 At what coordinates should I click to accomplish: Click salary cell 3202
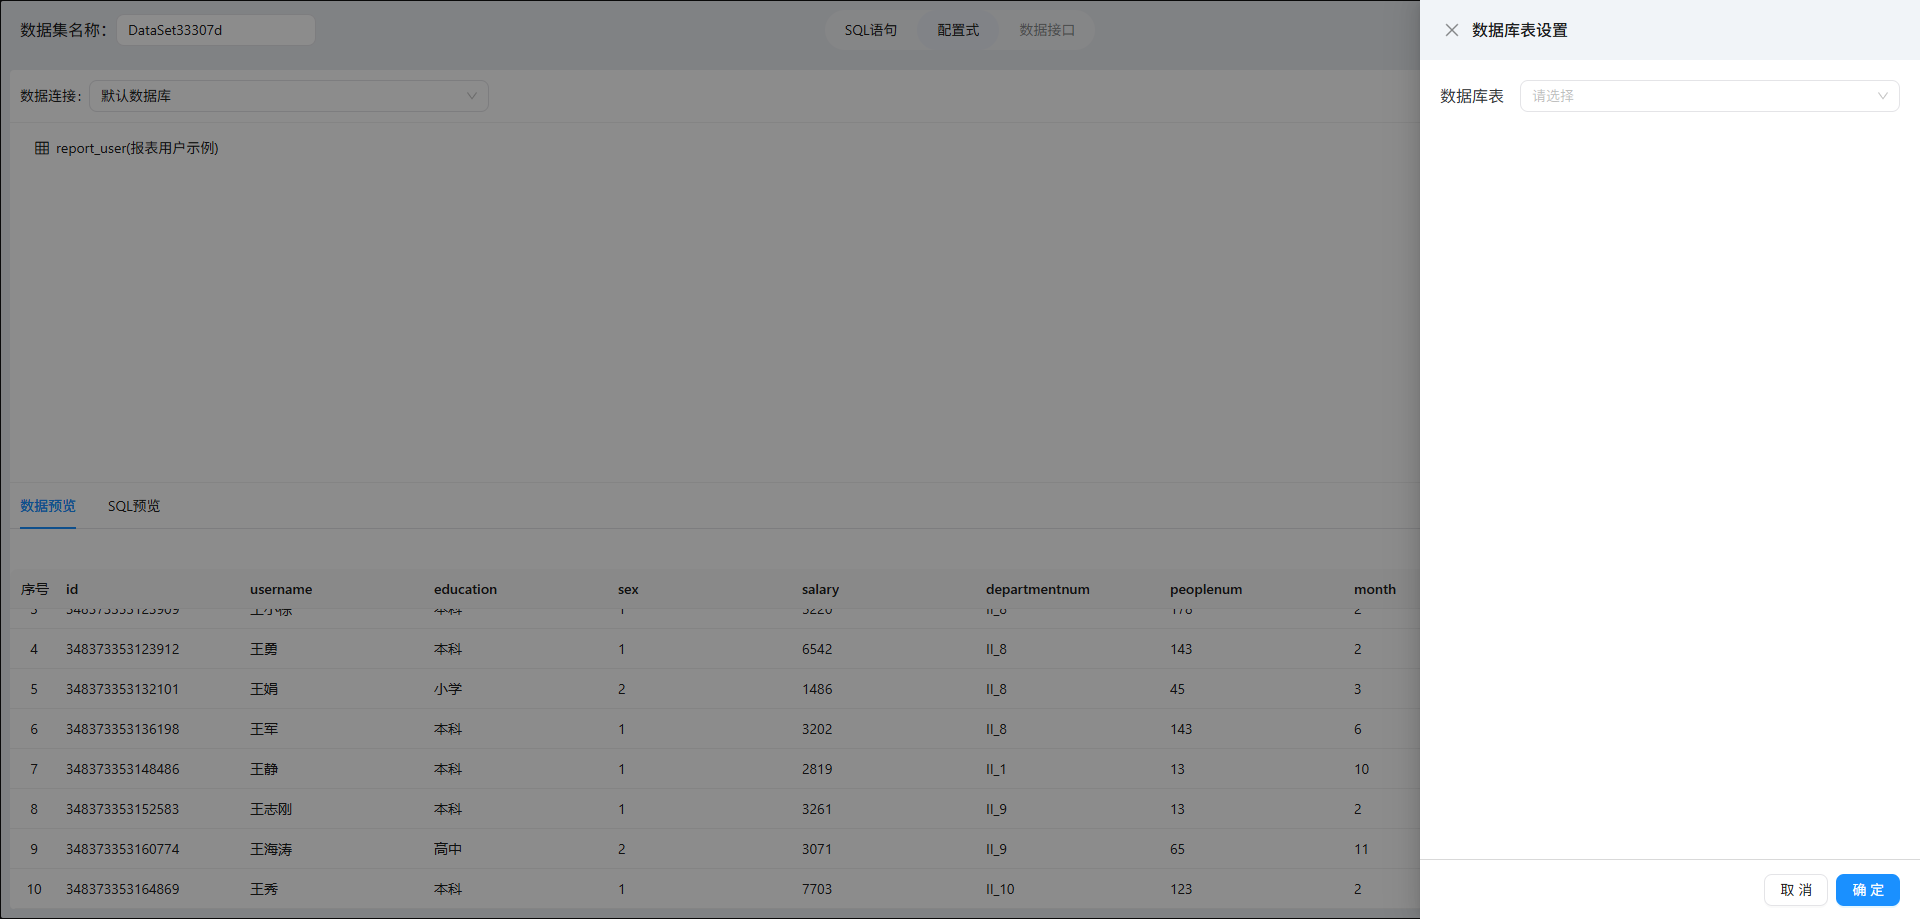coord(817,729)
